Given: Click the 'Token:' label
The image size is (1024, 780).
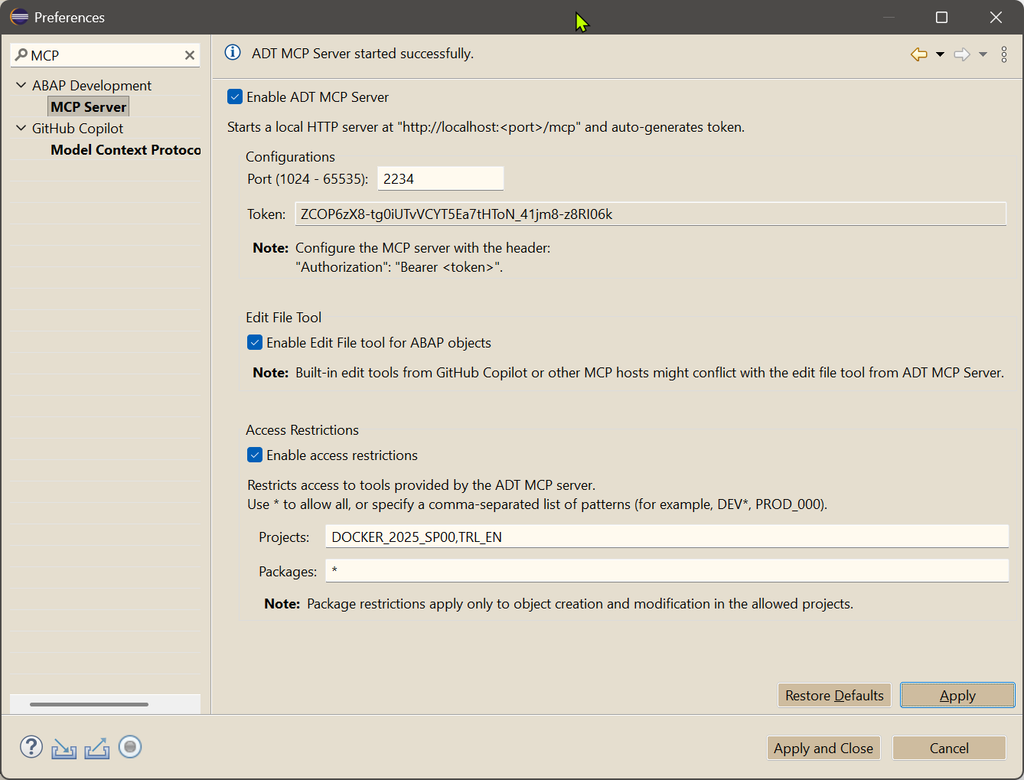Looking at the screenshot, I should click(266, 214).
